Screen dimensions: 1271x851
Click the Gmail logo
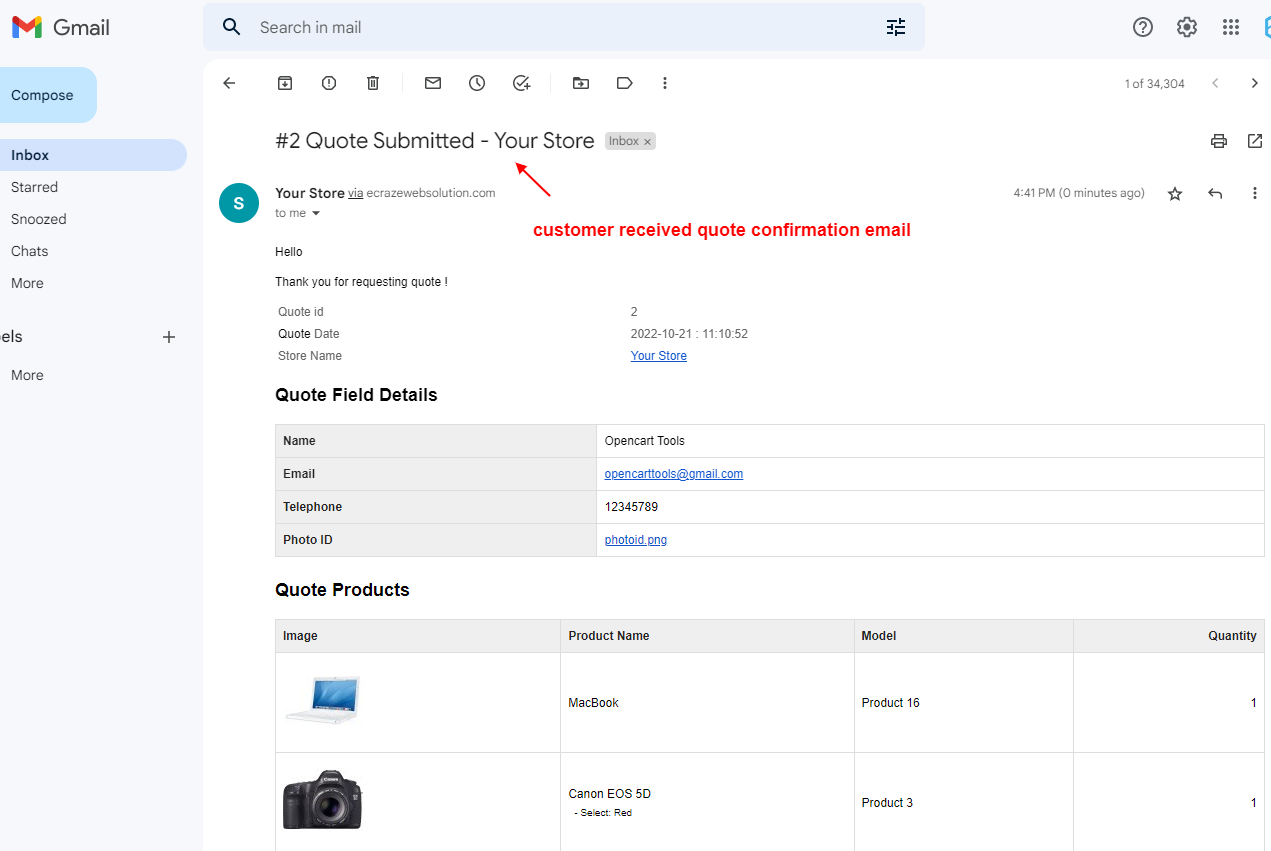click(61, 27)
